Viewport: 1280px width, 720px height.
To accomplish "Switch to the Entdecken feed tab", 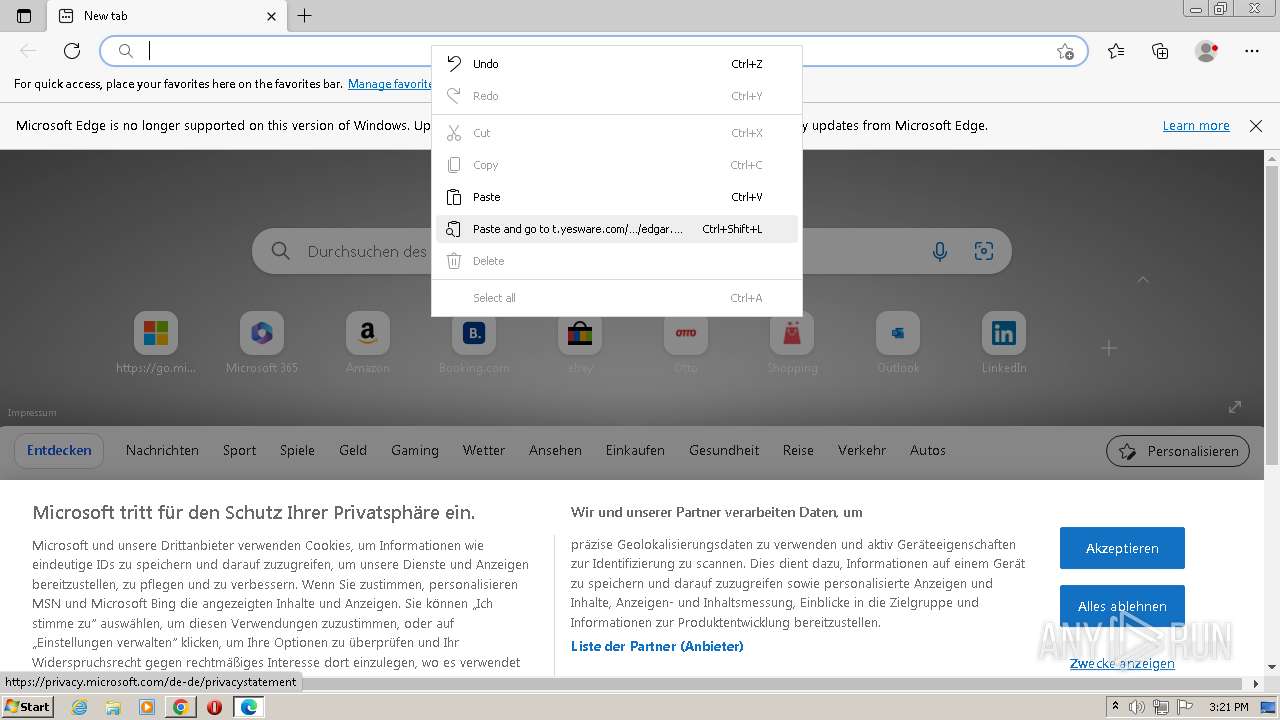I will (59, 450).
